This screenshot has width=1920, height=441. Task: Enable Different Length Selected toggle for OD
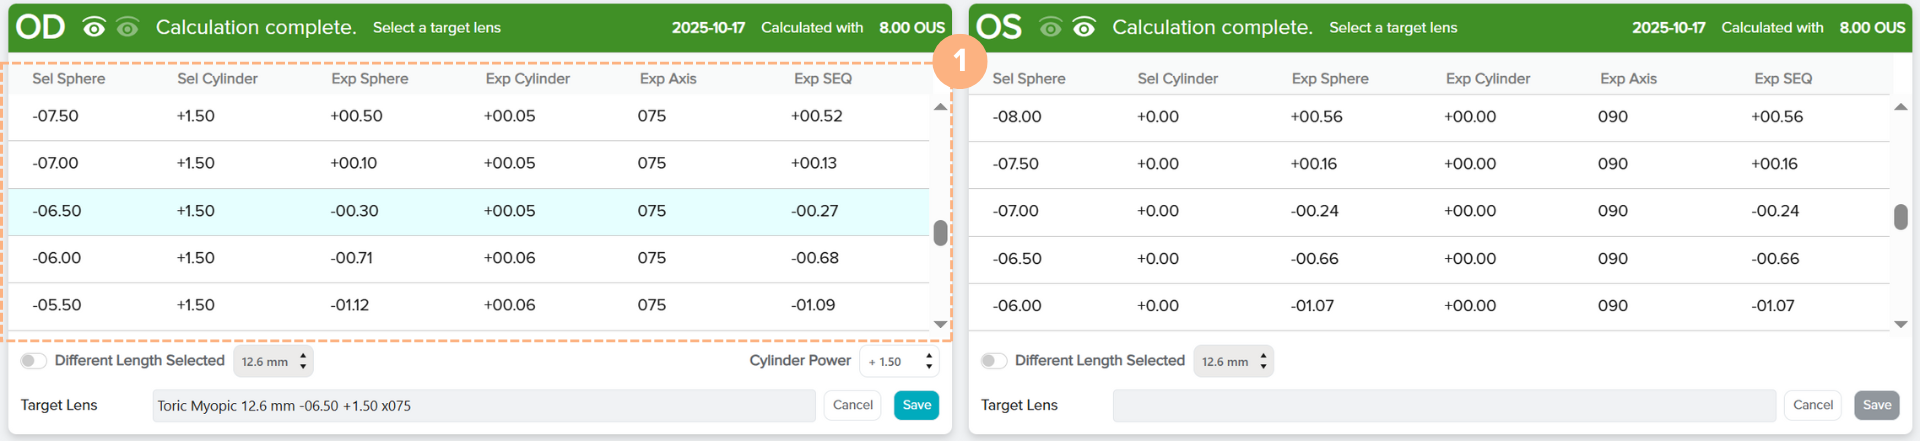34,361
